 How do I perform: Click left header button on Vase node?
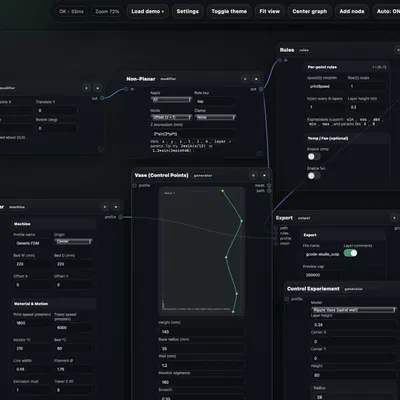point(253,175)
